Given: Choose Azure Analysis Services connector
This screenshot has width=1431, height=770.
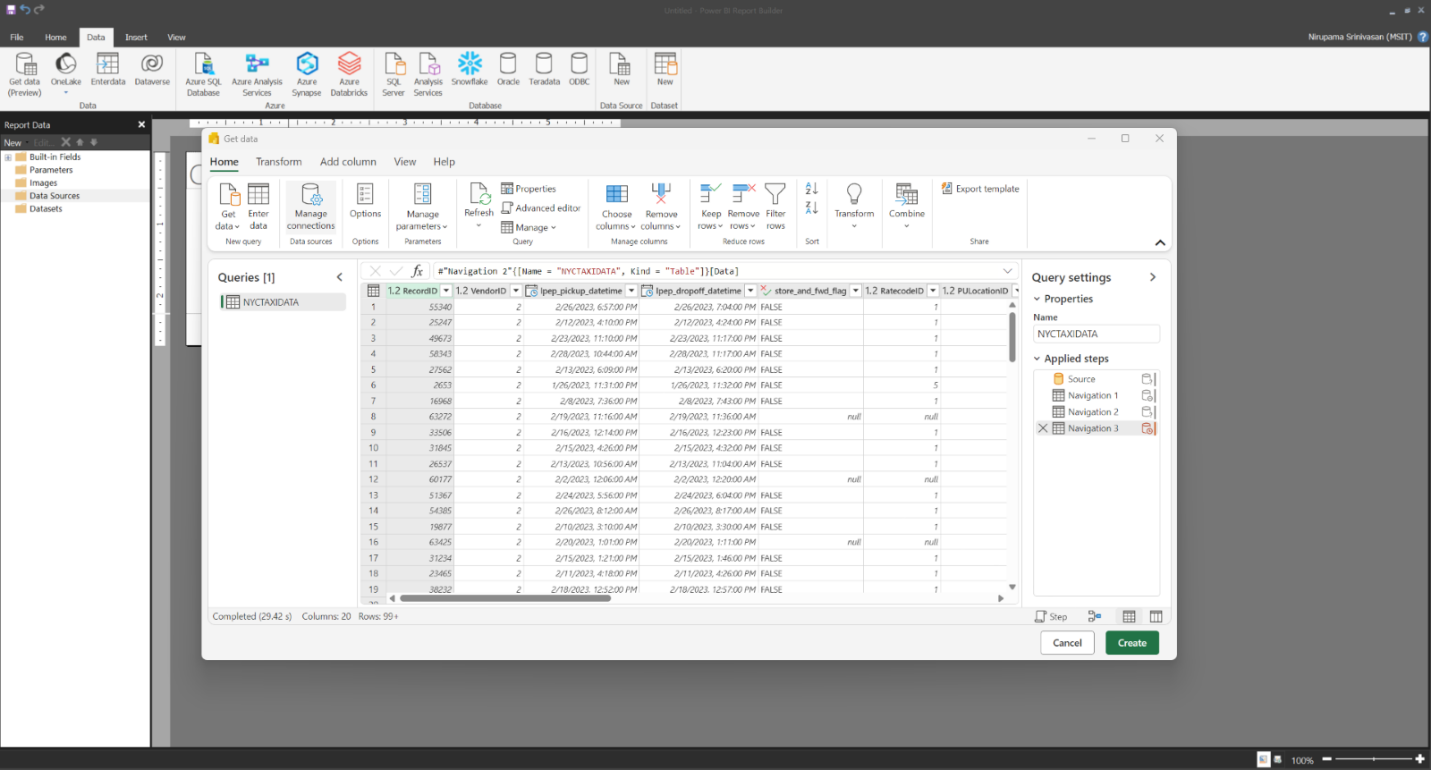Looking at the screenshot, I should [257, 75].
